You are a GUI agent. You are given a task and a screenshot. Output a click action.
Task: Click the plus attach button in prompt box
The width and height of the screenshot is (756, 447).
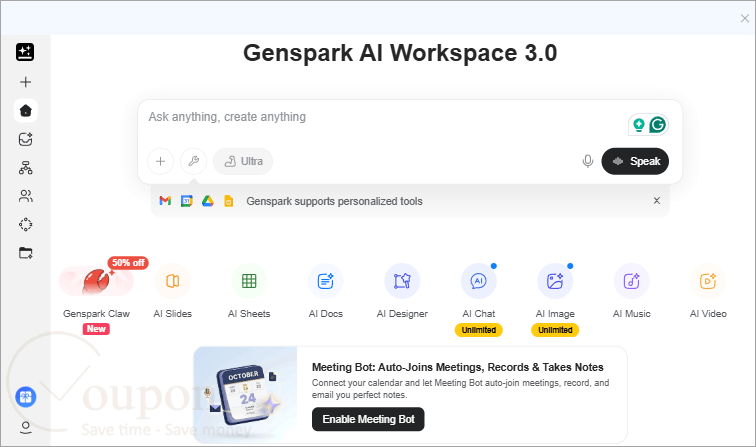tap(161, 161)
